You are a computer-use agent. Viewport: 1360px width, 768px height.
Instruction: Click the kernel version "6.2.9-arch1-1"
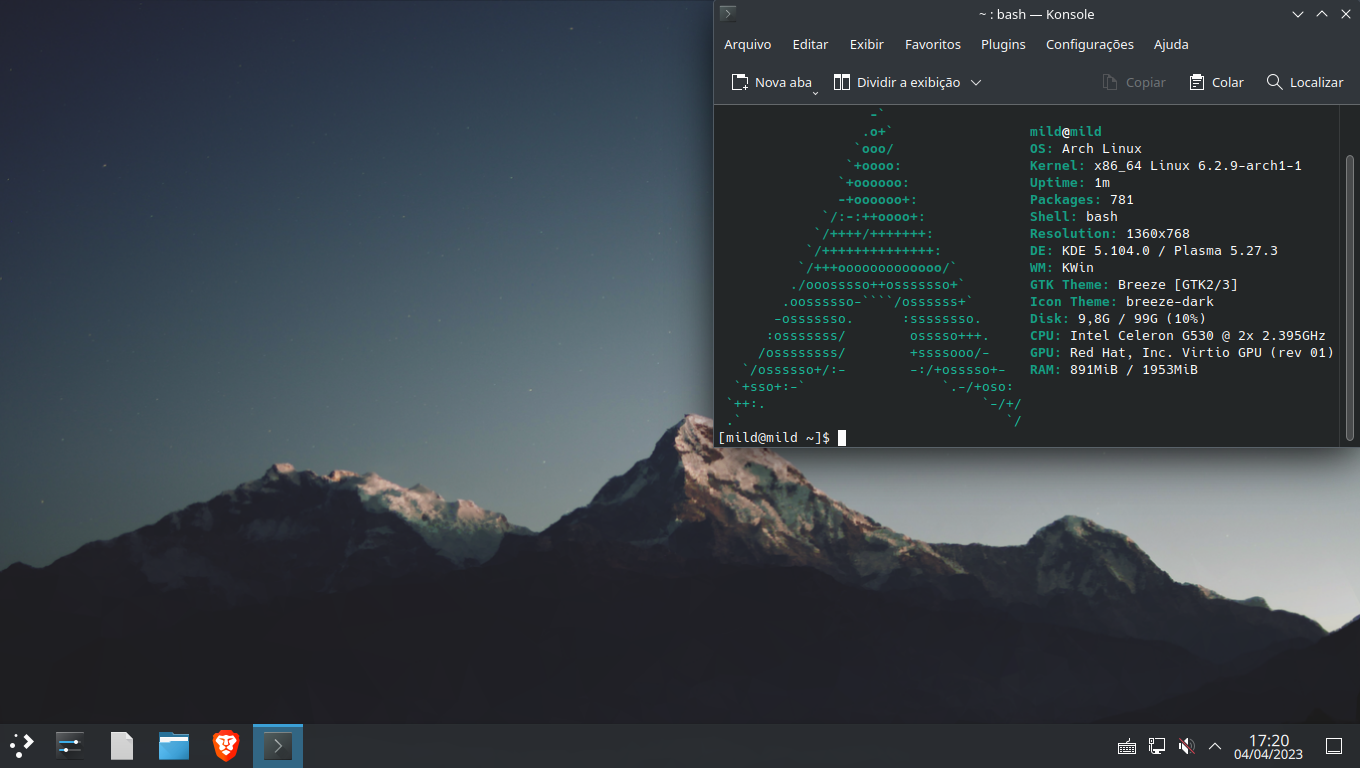click(x=1250, y=165)
